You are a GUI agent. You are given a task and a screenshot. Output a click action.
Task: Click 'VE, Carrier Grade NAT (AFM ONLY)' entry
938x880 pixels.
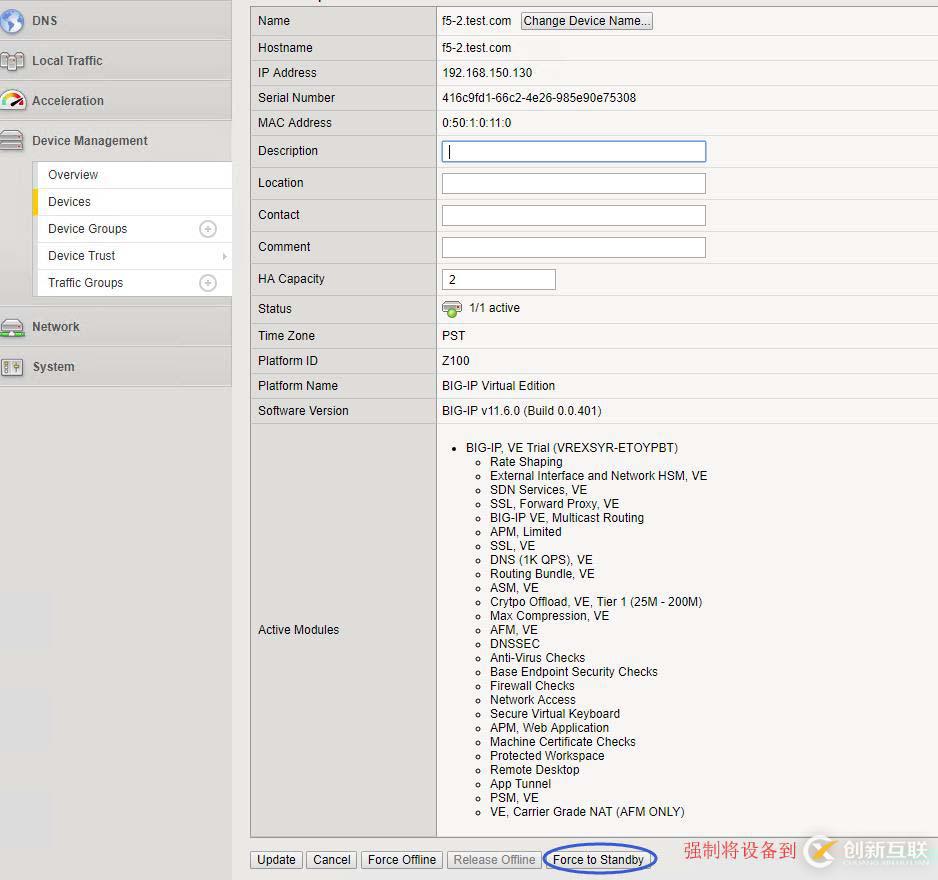coord(587,812)
